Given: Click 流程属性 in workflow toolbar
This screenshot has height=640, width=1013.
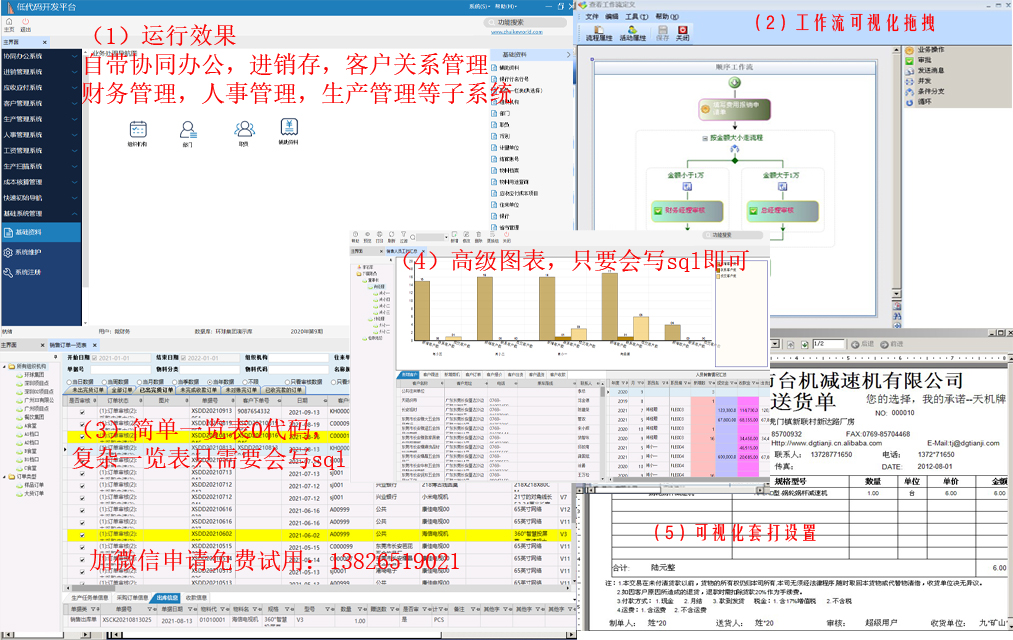Looking at the screenshot, I should coord(599,34).
